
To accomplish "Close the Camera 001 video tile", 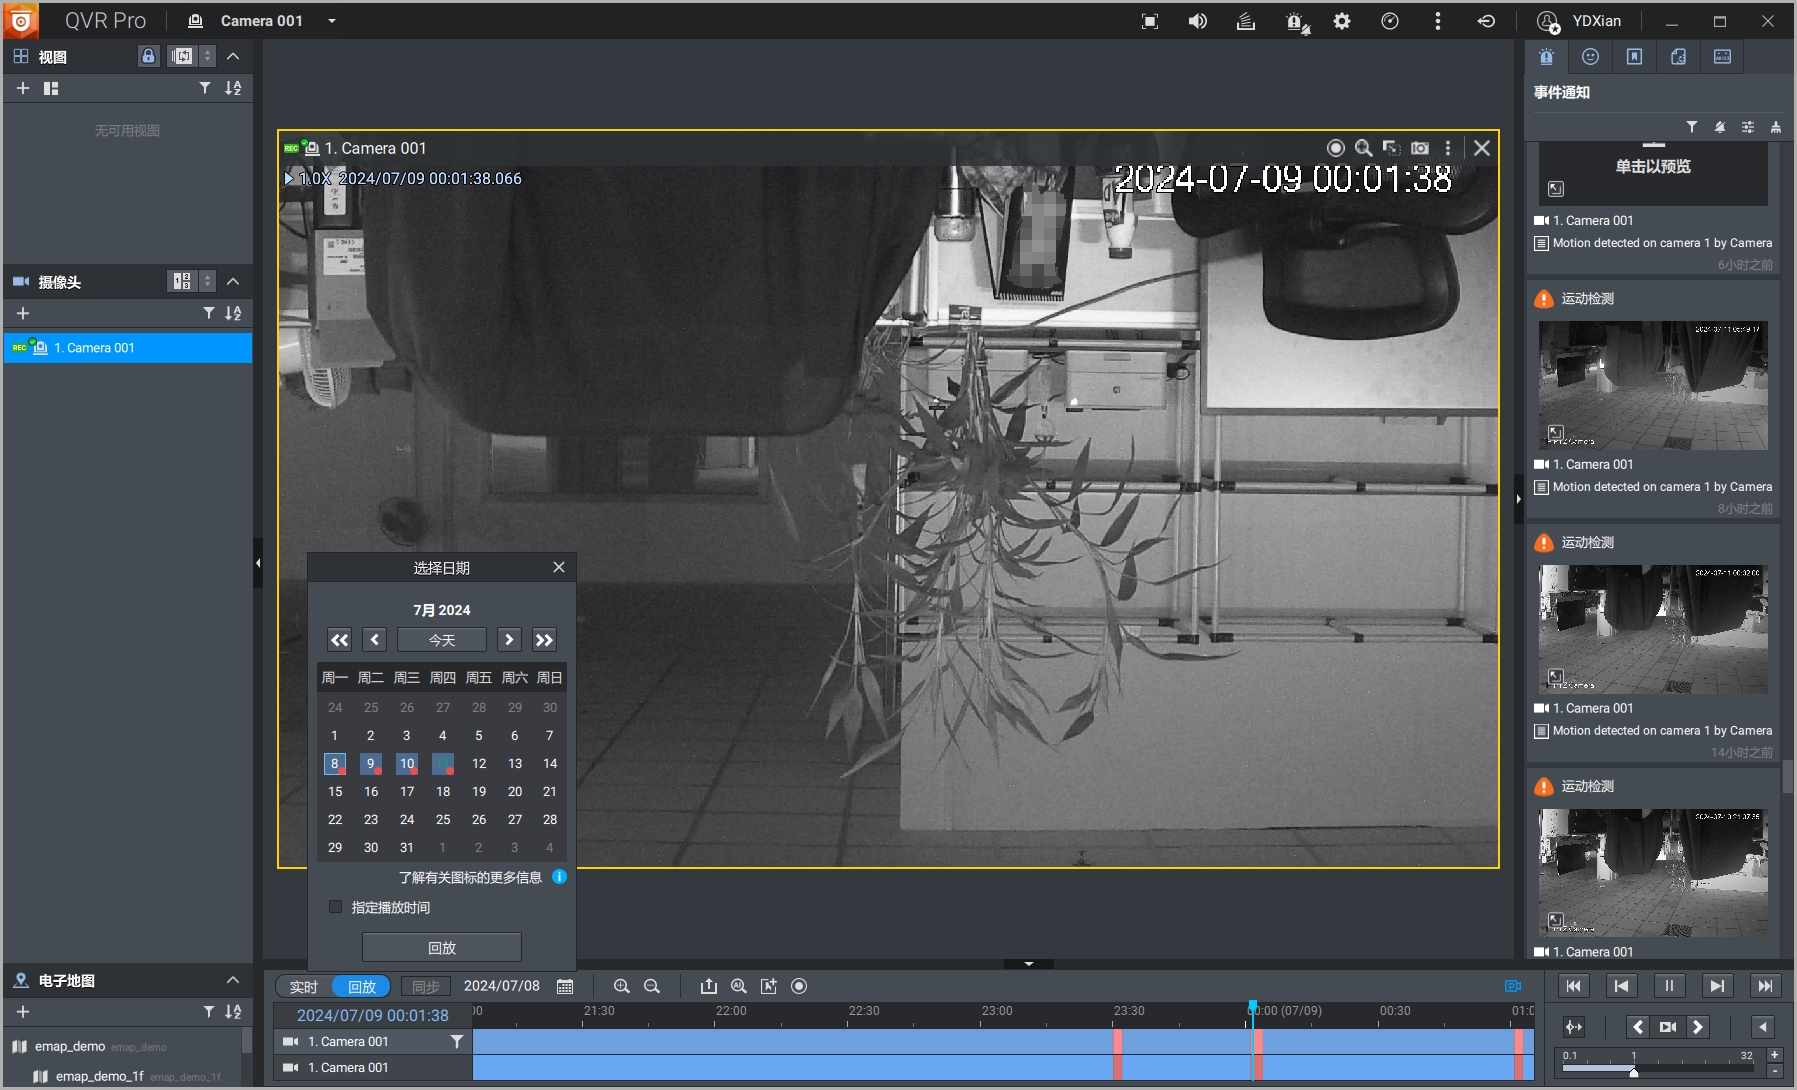I will coord(1482,148).
